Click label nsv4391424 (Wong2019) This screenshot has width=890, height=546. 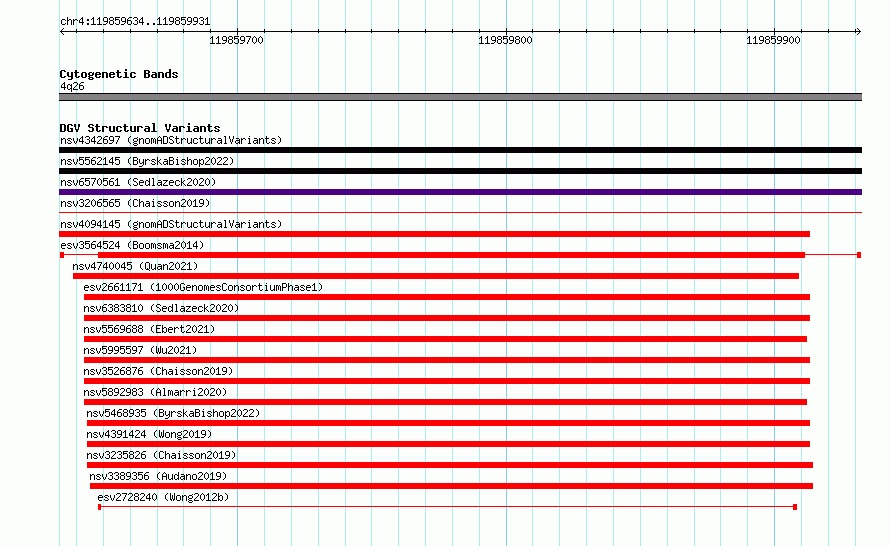(149, 434)
